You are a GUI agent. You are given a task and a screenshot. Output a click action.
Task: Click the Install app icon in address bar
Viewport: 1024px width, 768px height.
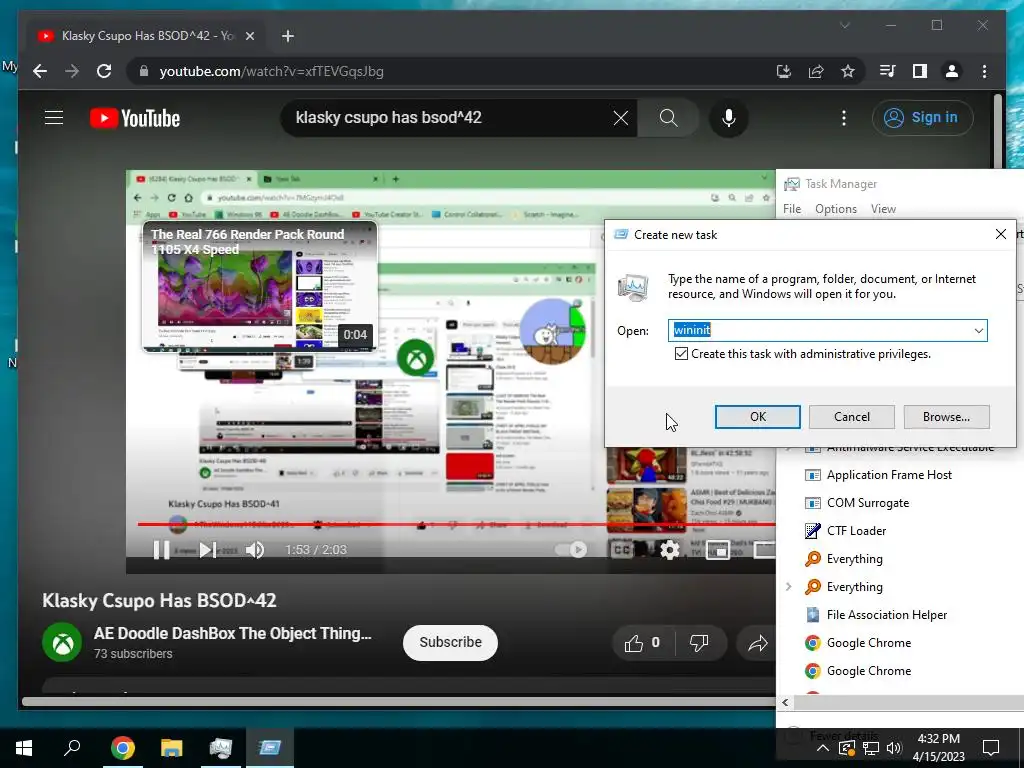point(784,71)
